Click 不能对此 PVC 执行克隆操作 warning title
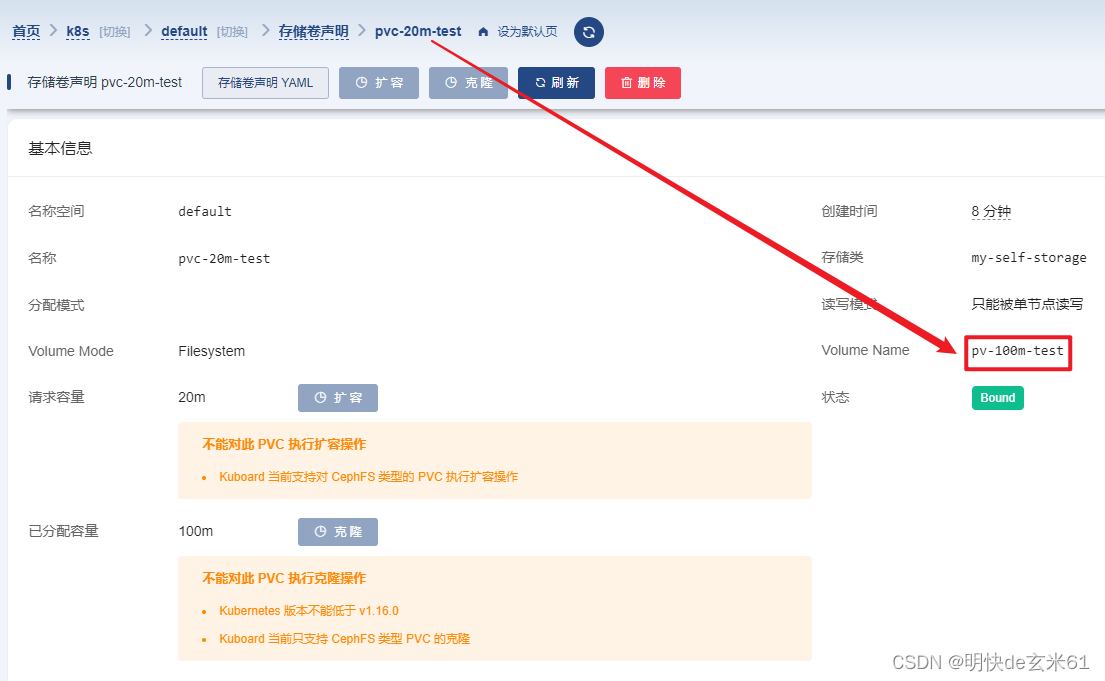Image resolution: width=1105 pixels, height=681 pixels. point(284,578)
